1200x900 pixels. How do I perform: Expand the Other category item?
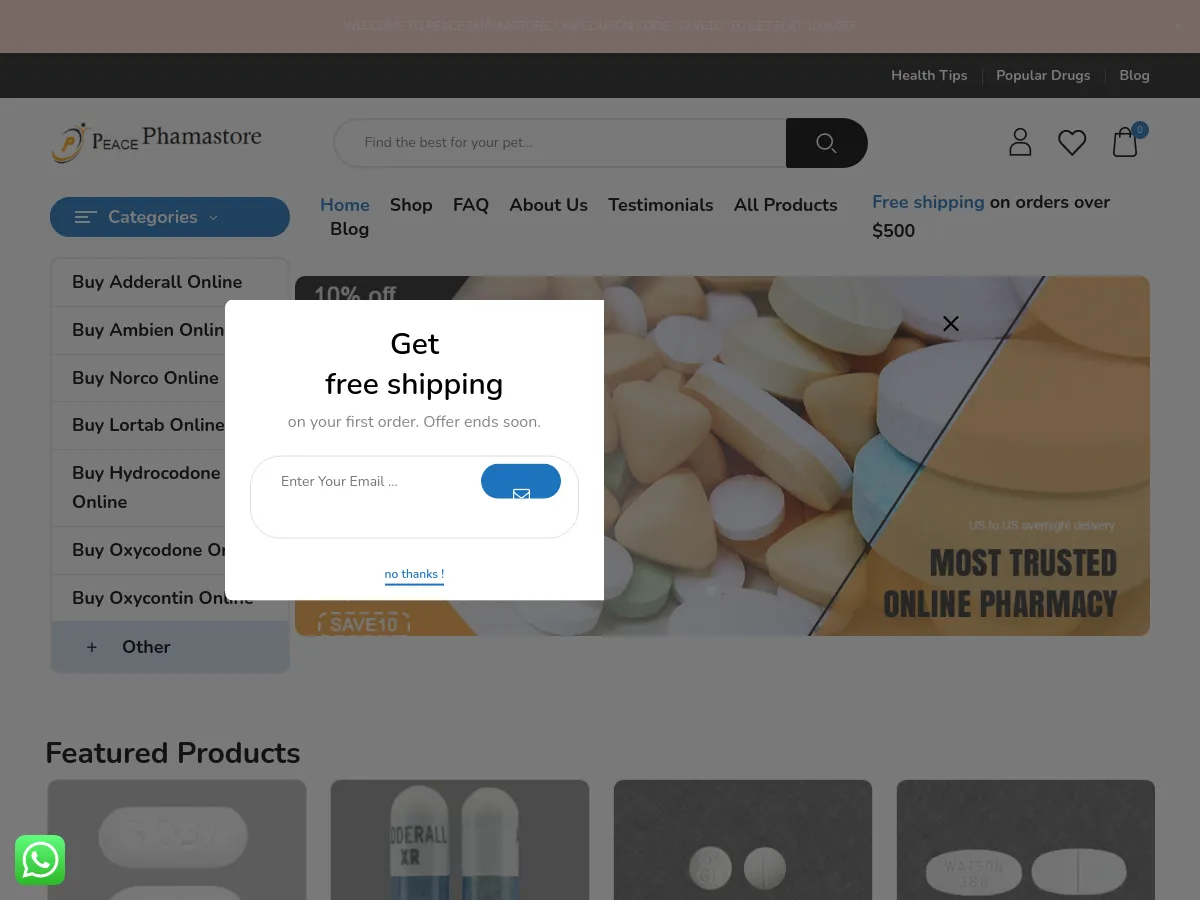pyautogui.click(x=170, y=647)
